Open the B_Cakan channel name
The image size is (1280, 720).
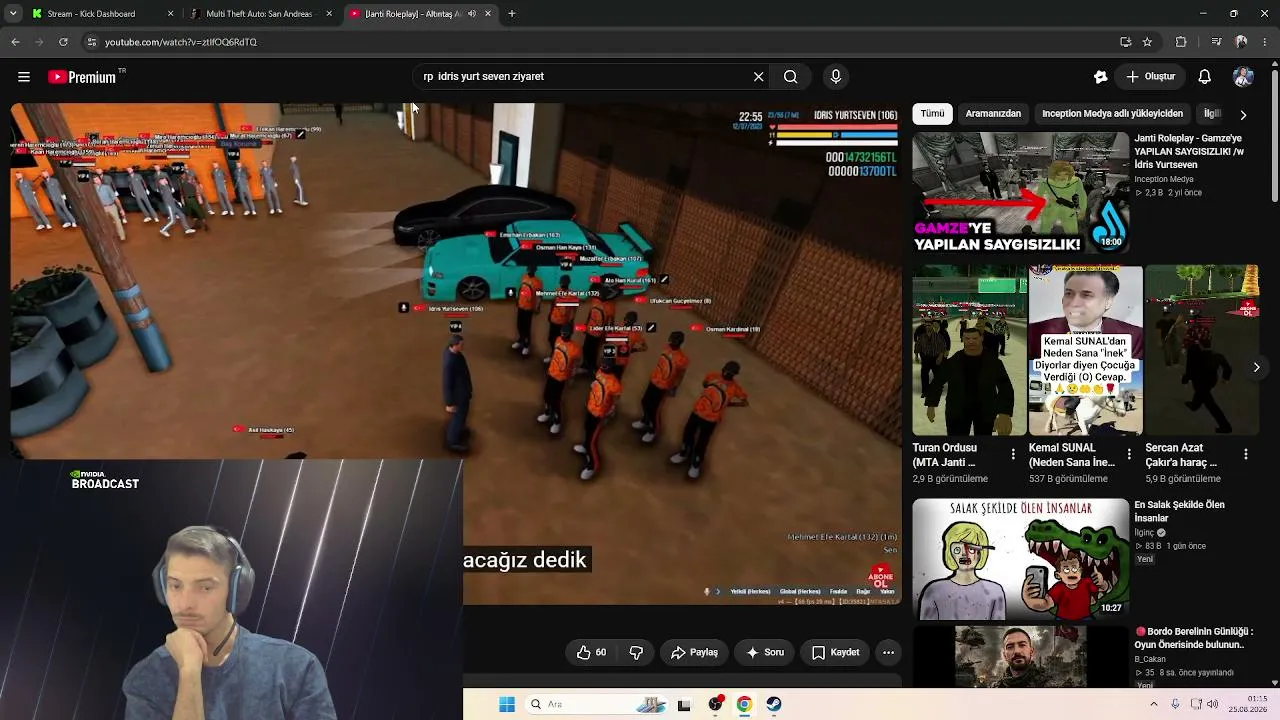(1151, 660)
